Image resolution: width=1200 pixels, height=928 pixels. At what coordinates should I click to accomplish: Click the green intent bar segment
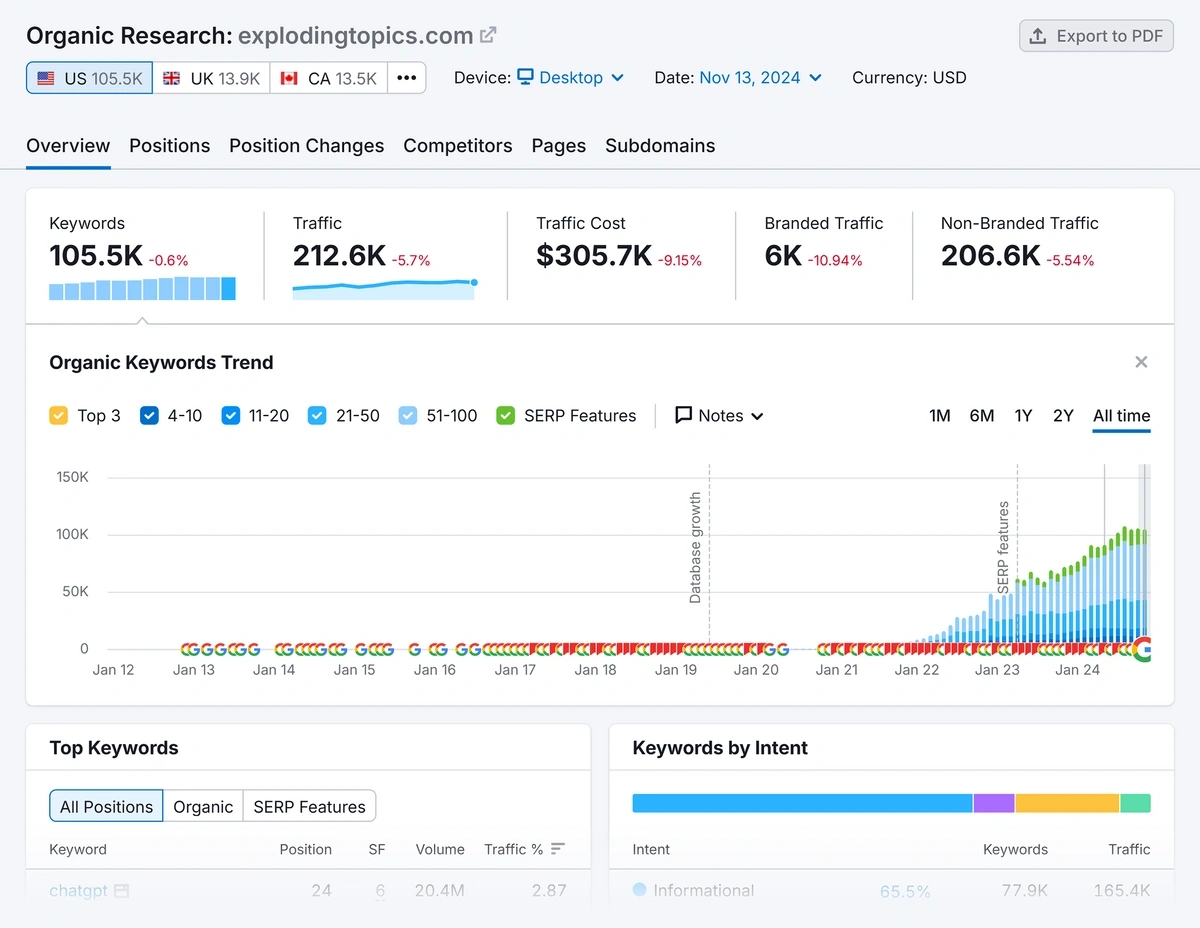1136,803
